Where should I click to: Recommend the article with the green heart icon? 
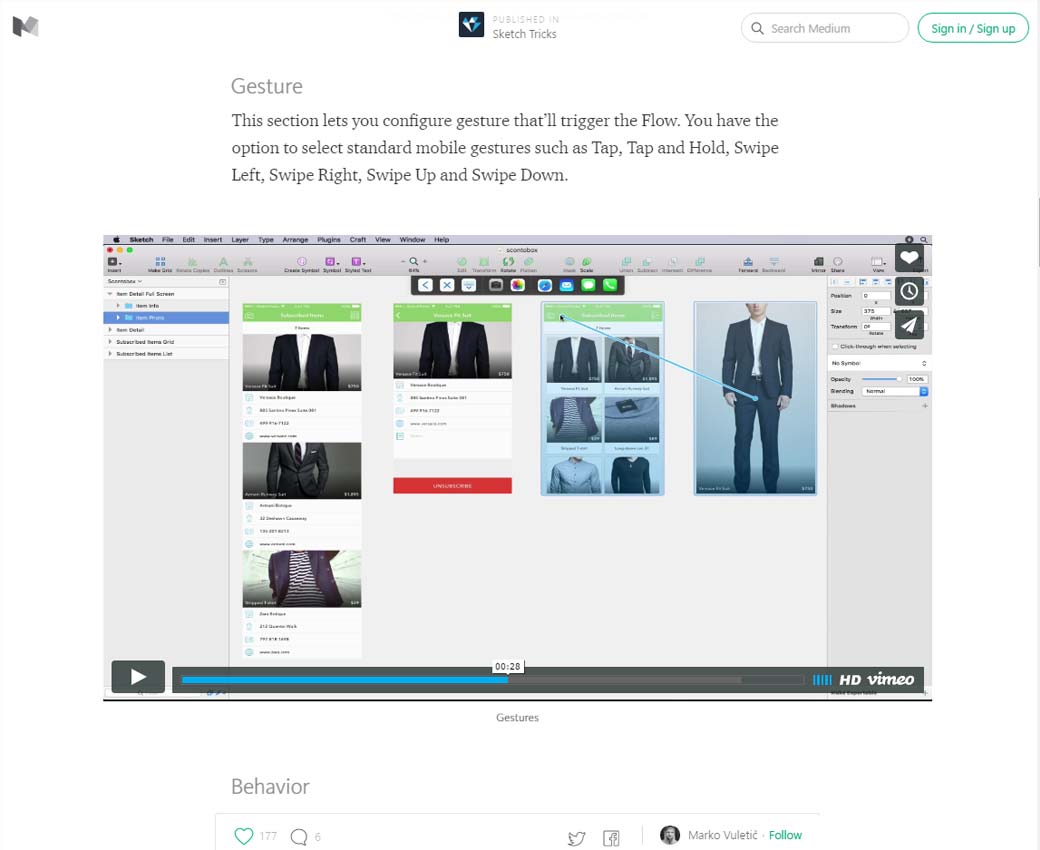(x=243, y=836)
